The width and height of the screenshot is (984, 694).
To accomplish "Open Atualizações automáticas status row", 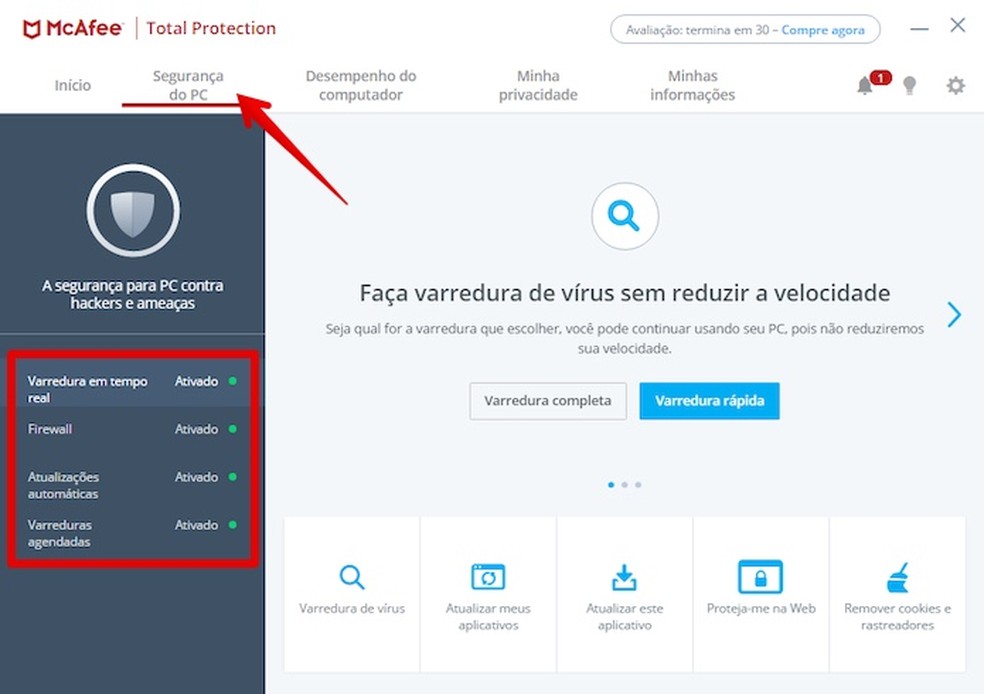I will (132, 484).
